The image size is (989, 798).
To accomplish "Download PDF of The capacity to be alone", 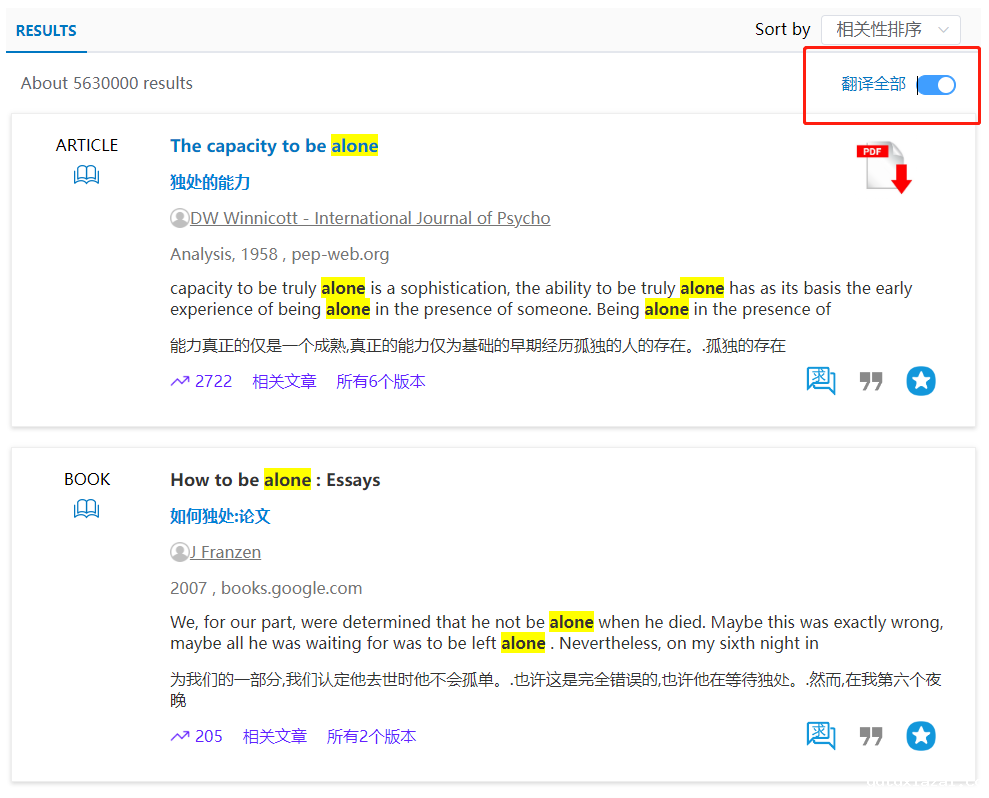I will click(x=884, y=167).
